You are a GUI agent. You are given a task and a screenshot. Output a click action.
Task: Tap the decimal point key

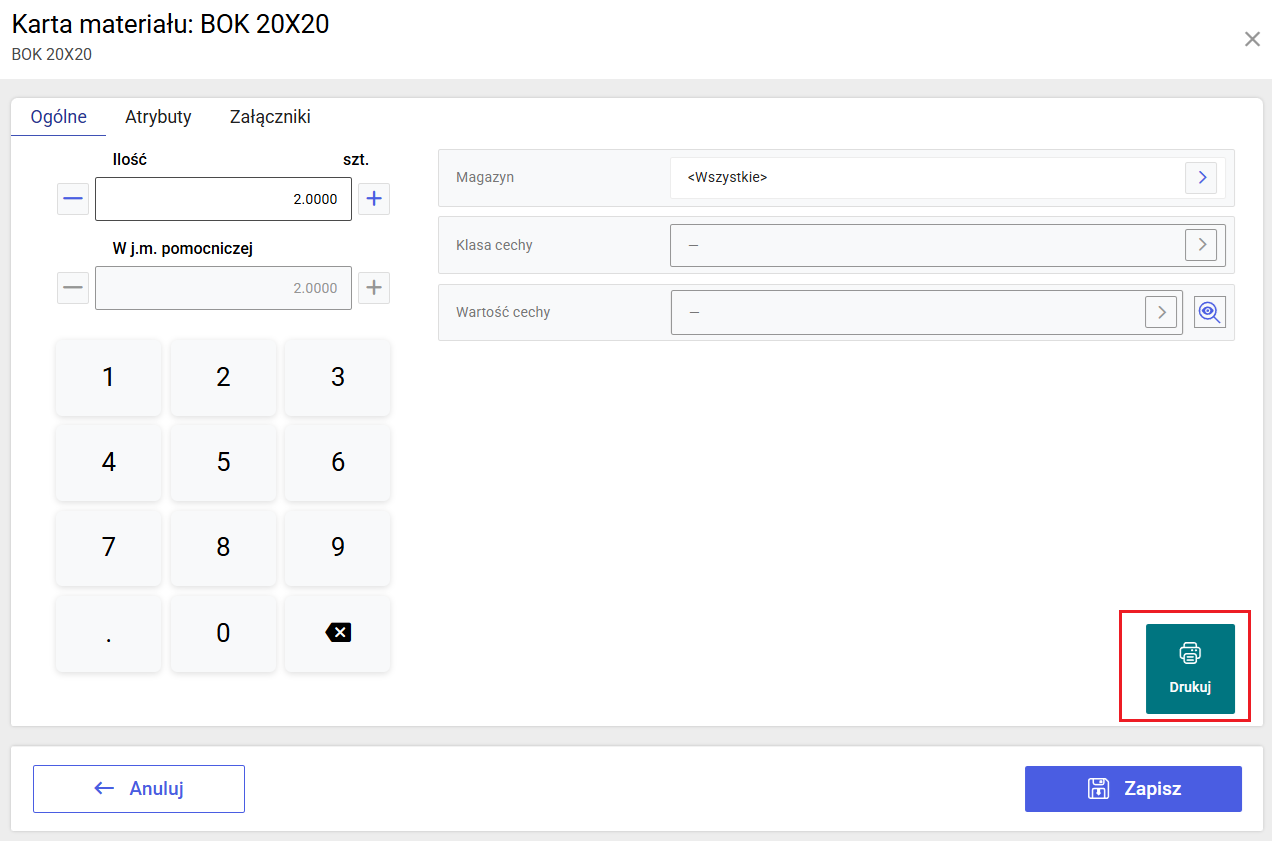click(108, 632)
